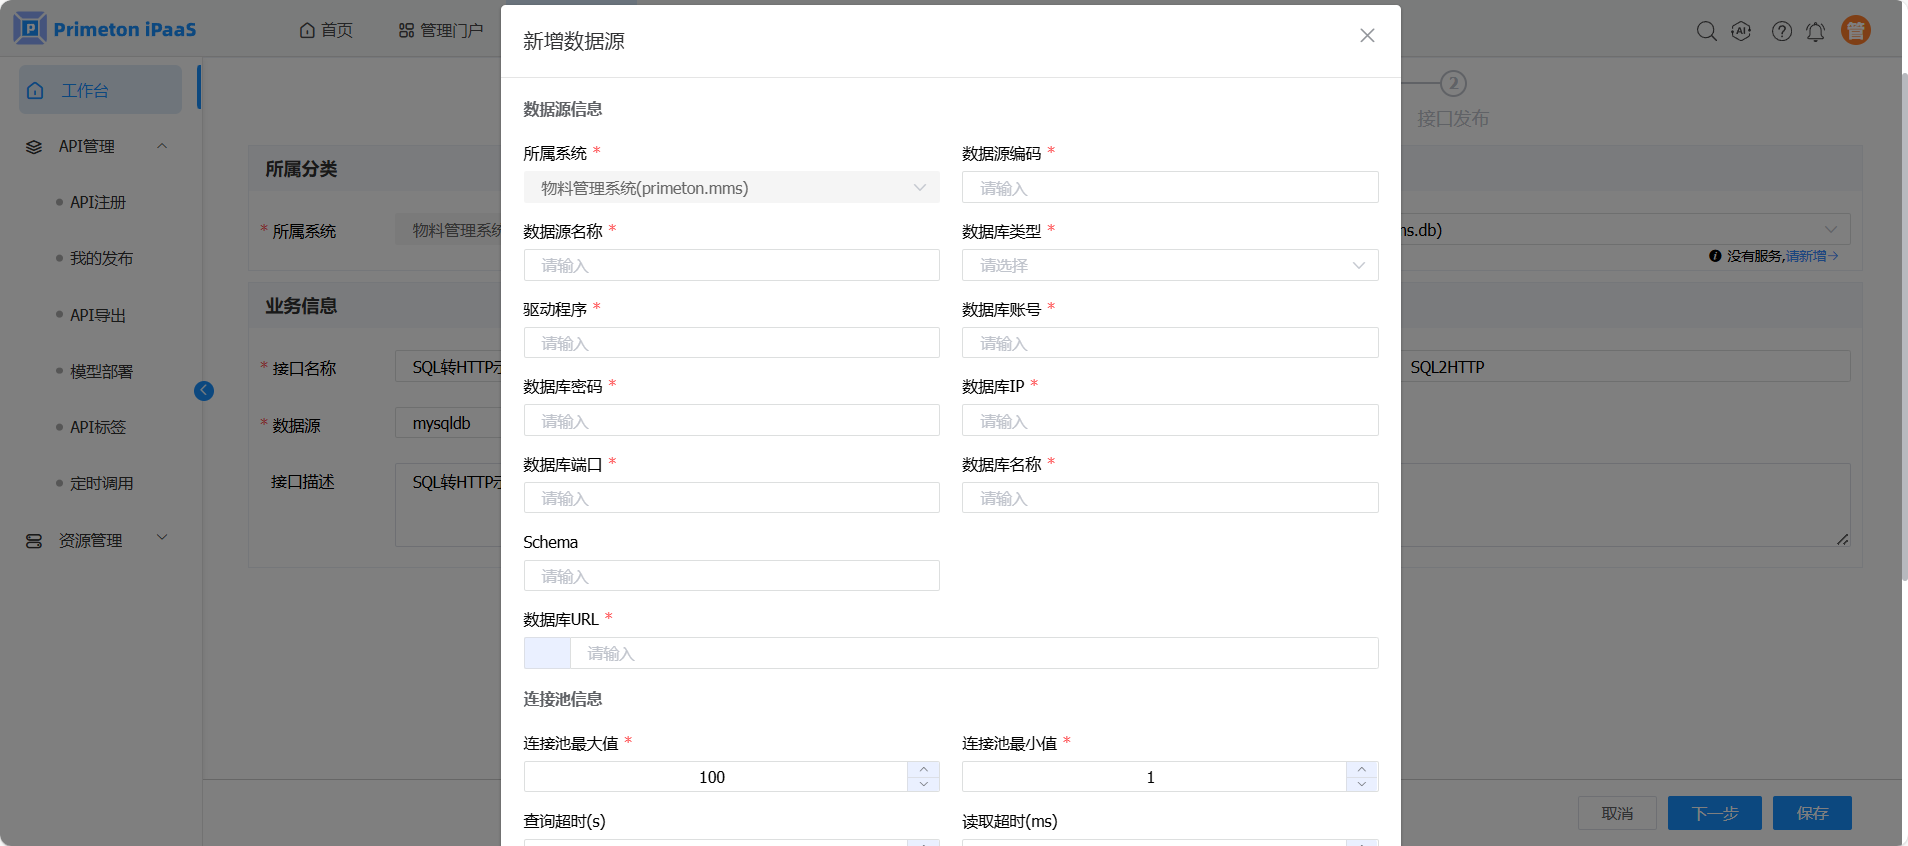The image size is (1908, 846).
Task: Click the Primeton iPaaS logo
Action: tap(105, 29)
